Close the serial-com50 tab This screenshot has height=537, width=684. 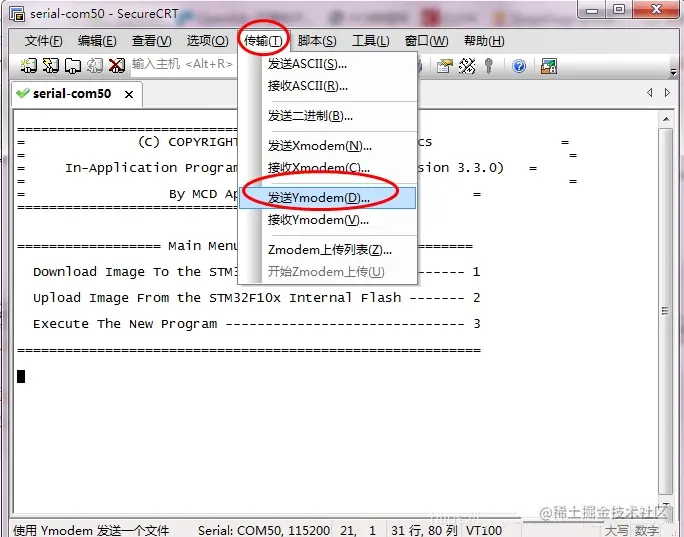click(x=129, y=94)
